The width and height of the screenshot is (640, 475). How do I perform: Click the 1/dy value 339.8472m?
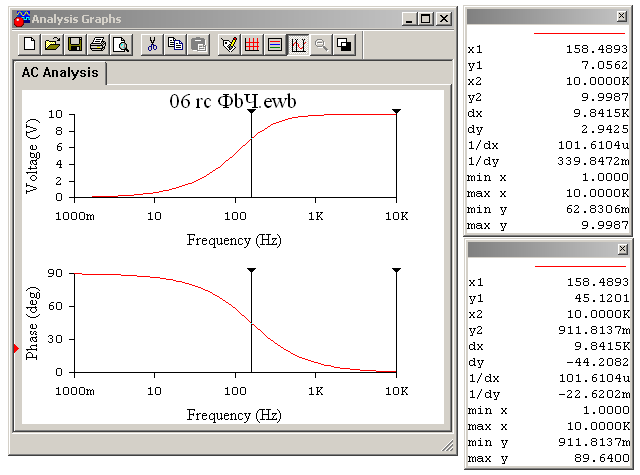click(593, 161)
